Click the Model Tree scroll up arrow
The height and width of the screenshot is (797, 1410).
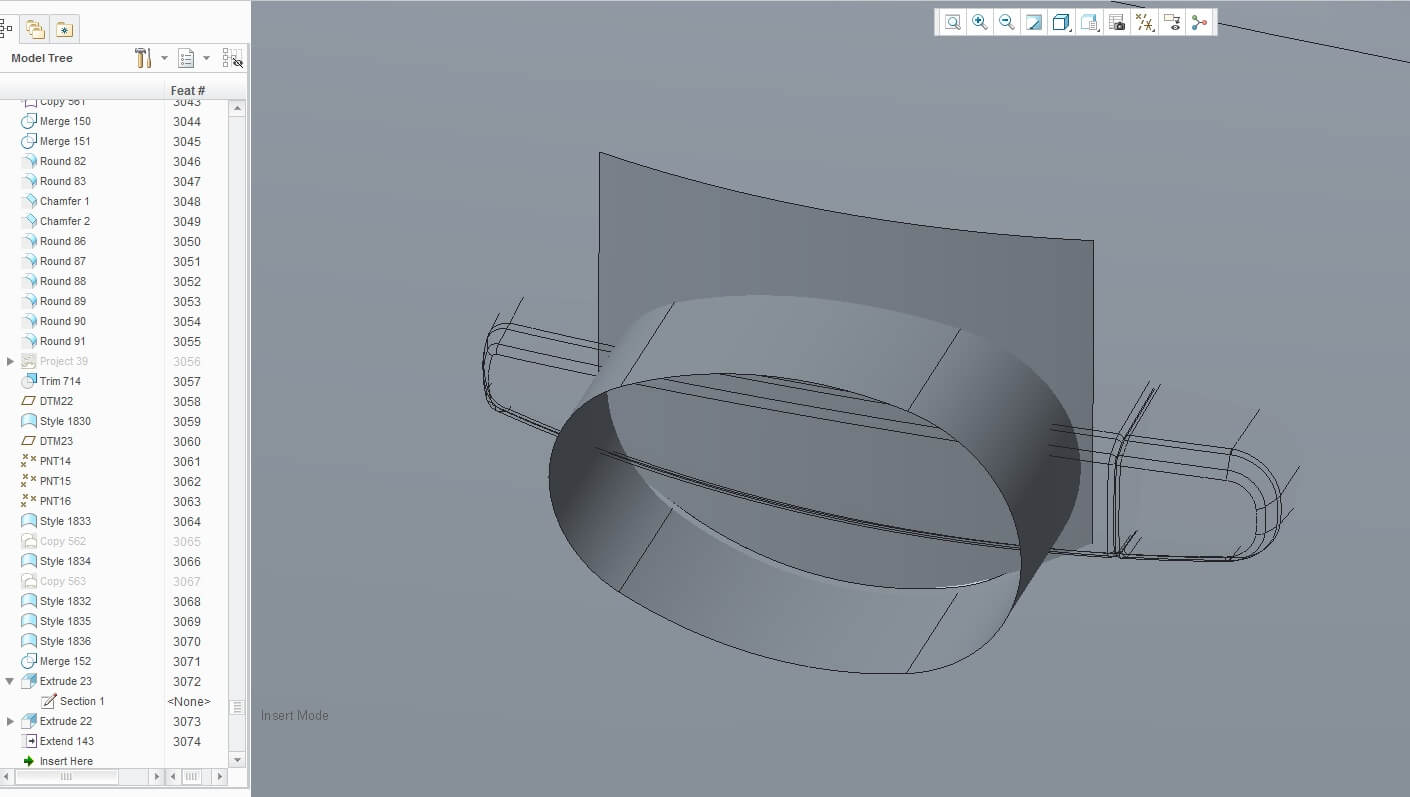pyautogui.click(x=237, y=109)
